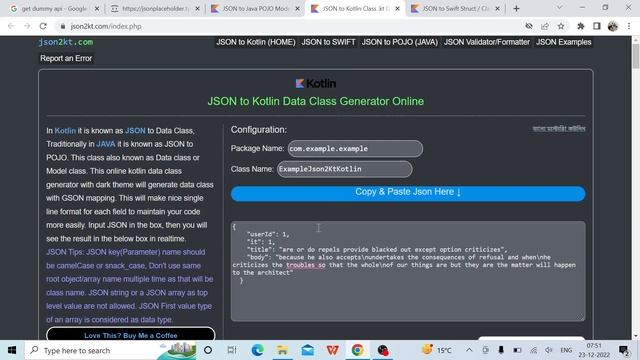Open JSON to Kotlin (HOME) menu item
Image resolution: width=640 pixels, height=360 pixels.
(x=256, y=42)
